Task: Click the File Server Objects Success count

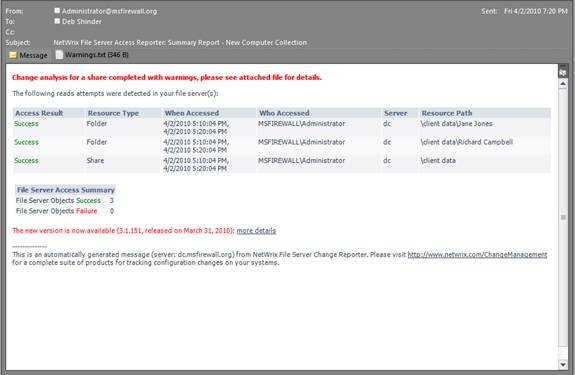Action: 111,200
